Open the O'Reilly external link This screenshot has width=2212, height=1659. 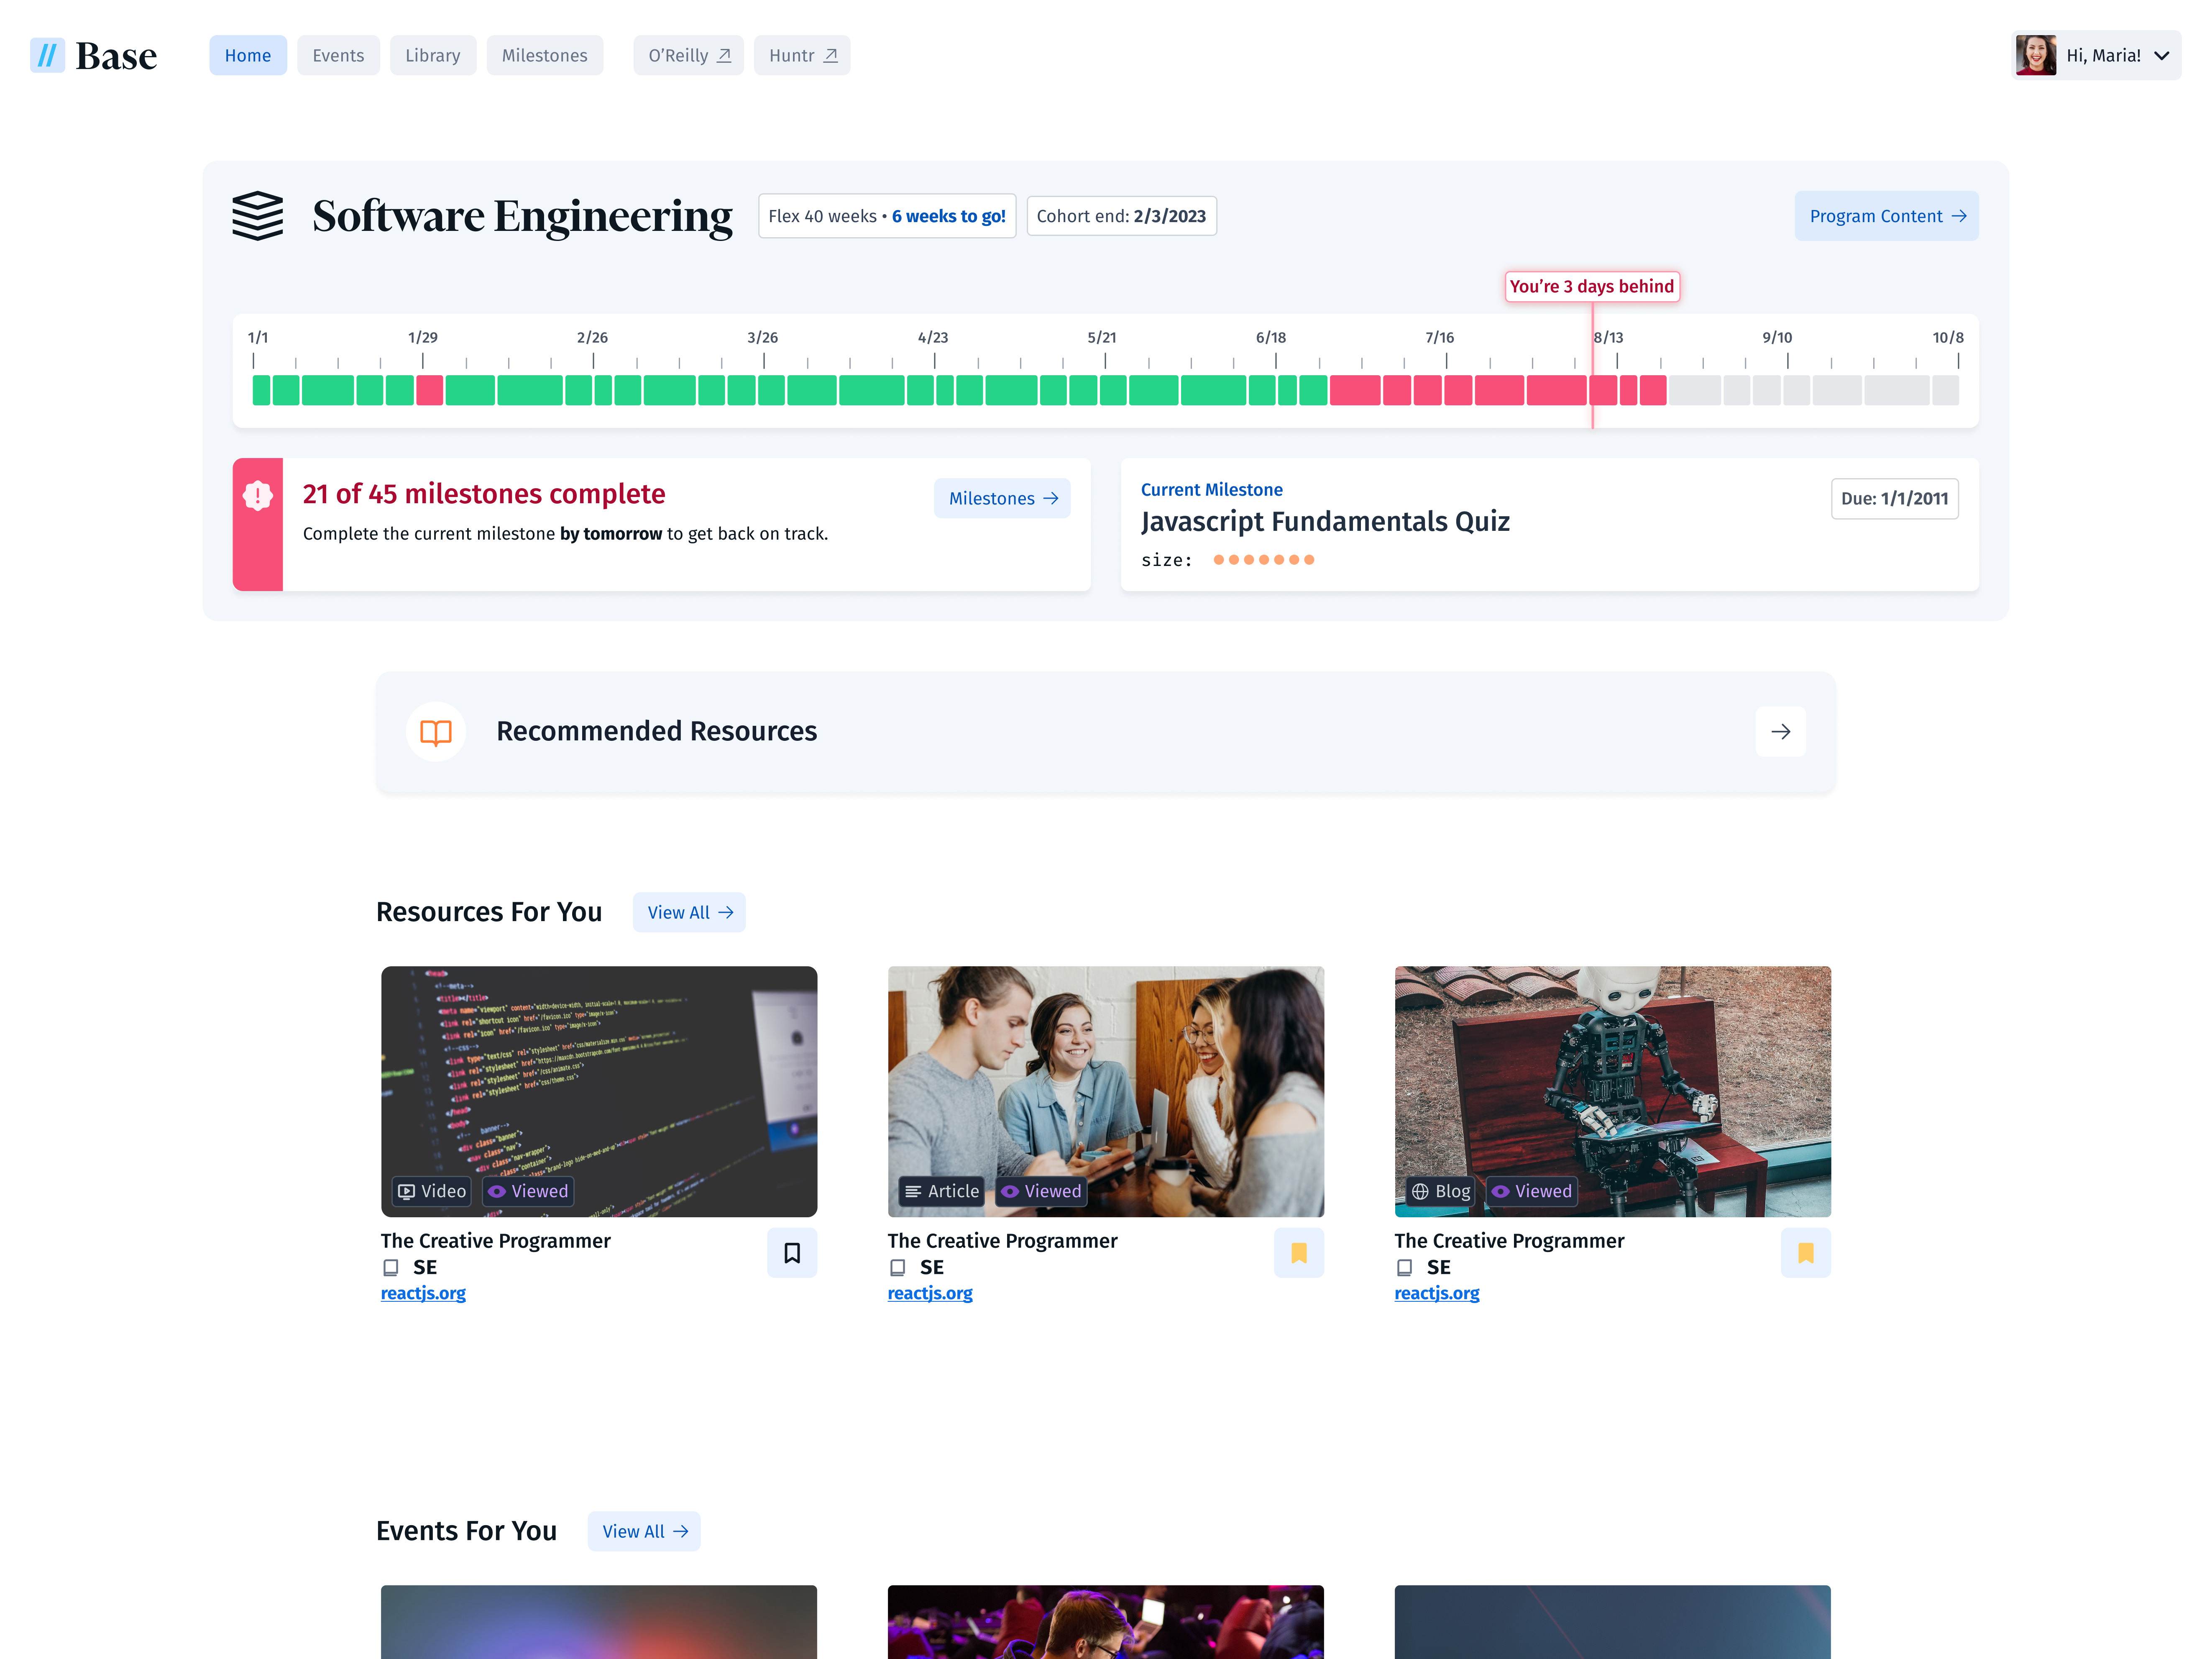tap(689, 55)
